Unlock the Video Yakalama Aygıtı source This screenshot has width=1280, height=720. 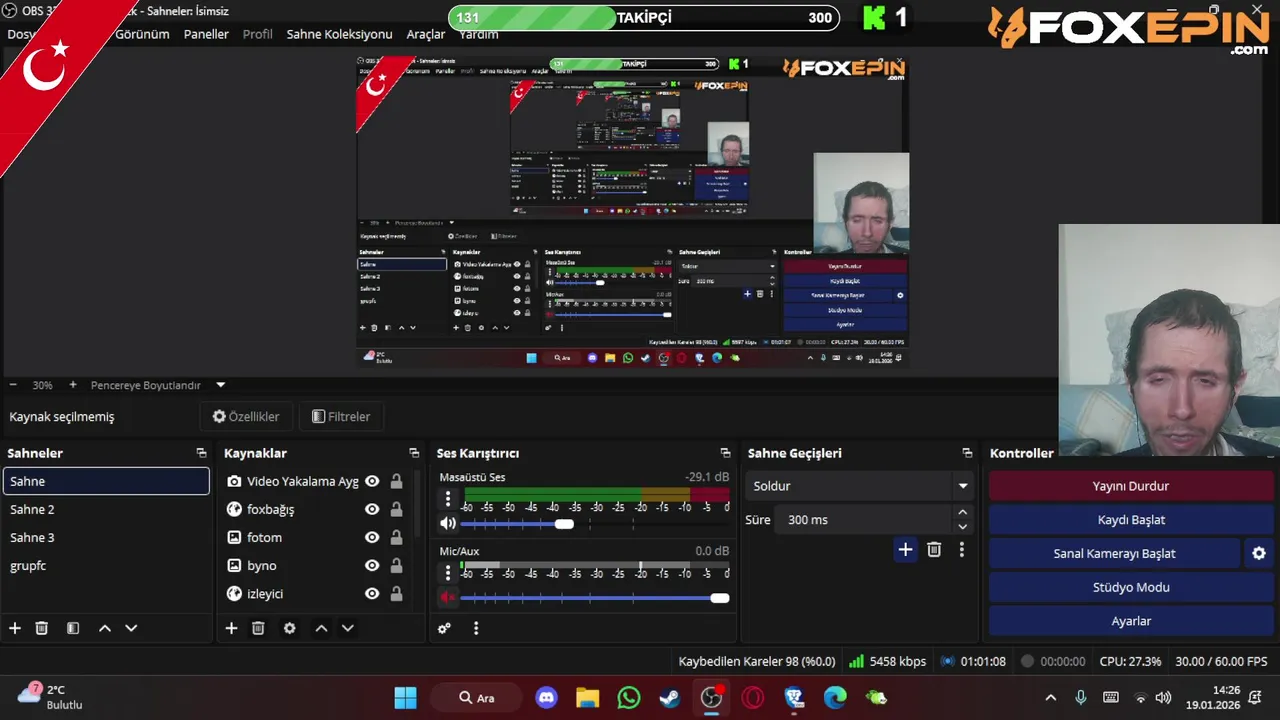point(396,481)
